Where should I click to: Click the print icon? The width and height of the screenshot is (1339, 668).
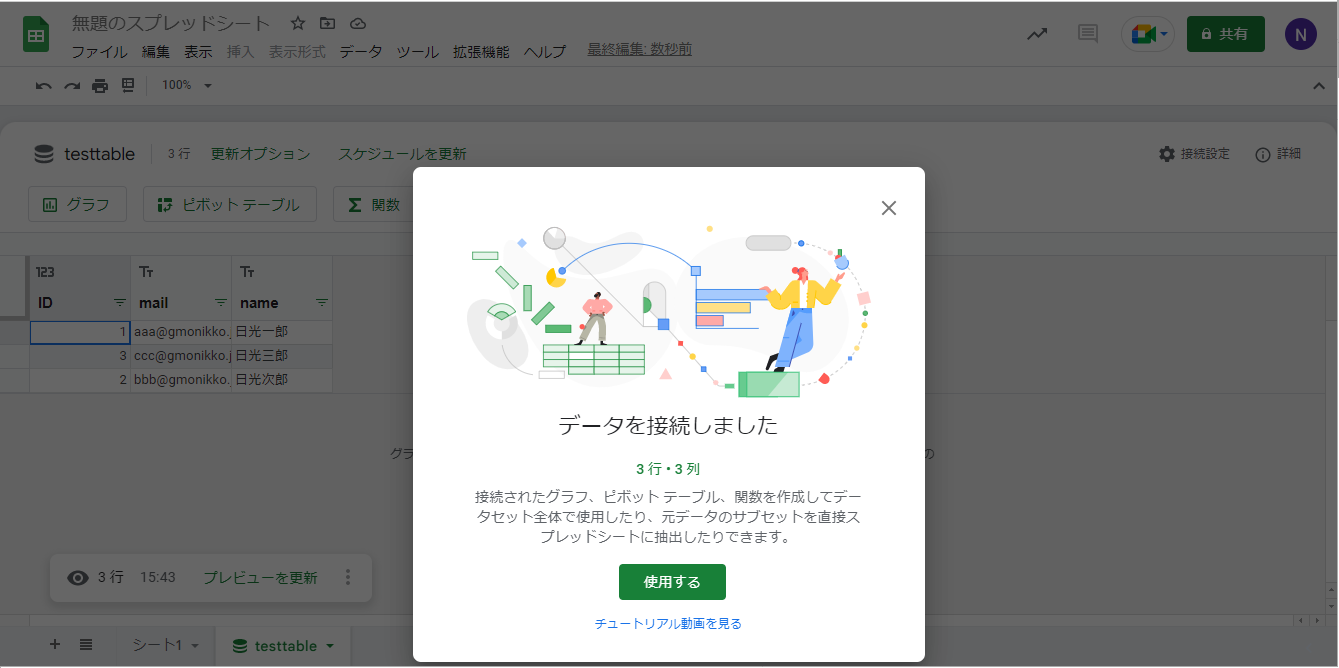[100, 86]
